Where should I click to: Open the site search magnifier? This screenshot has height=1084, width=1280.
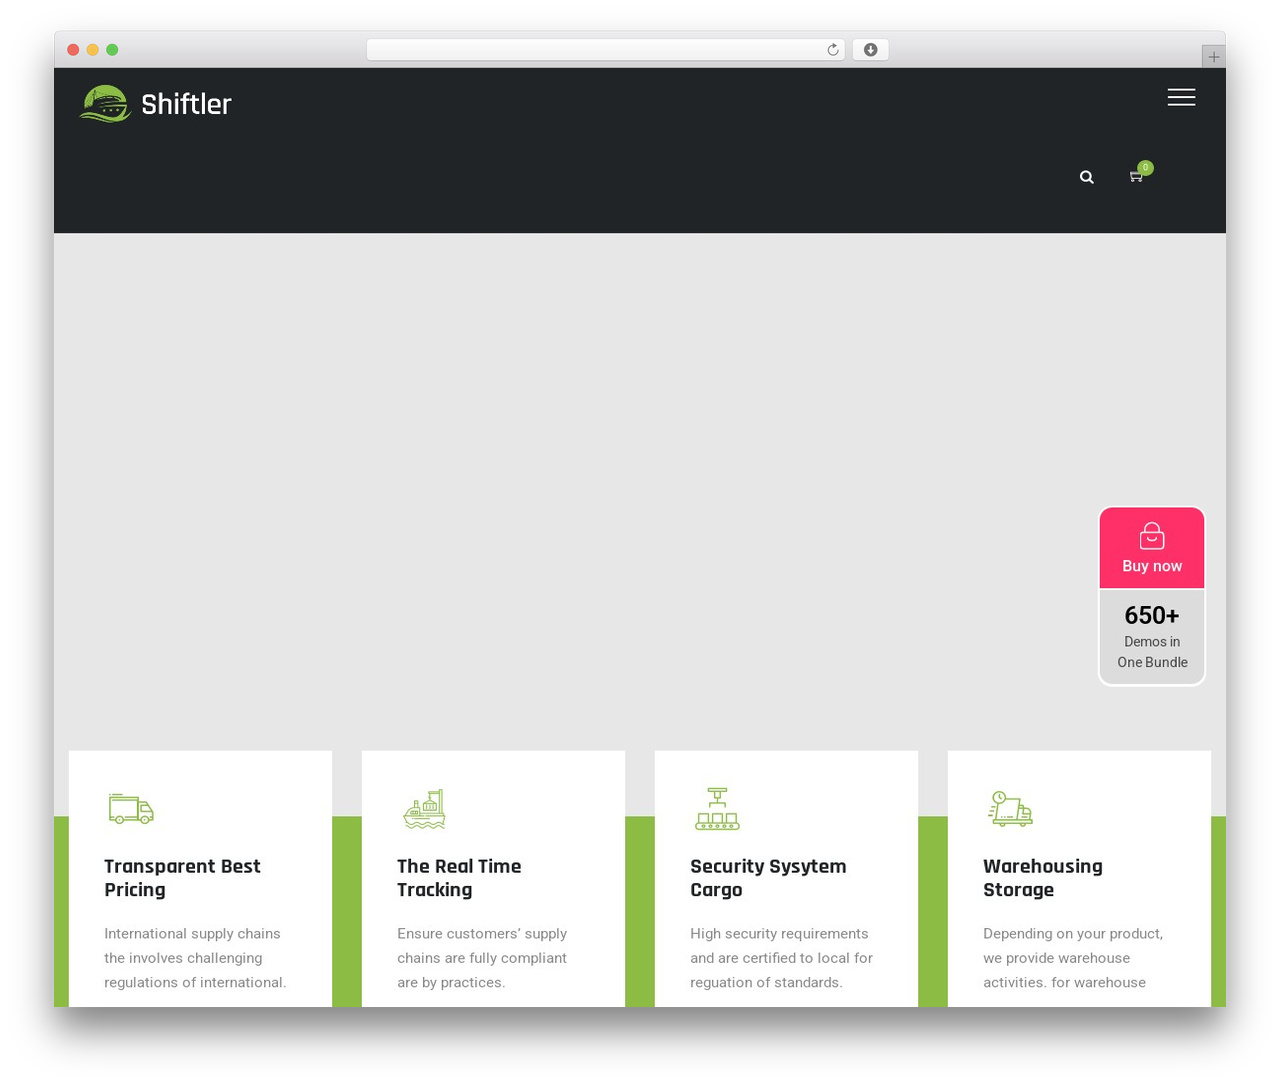pyautogui.click(x=1087, y=177)
